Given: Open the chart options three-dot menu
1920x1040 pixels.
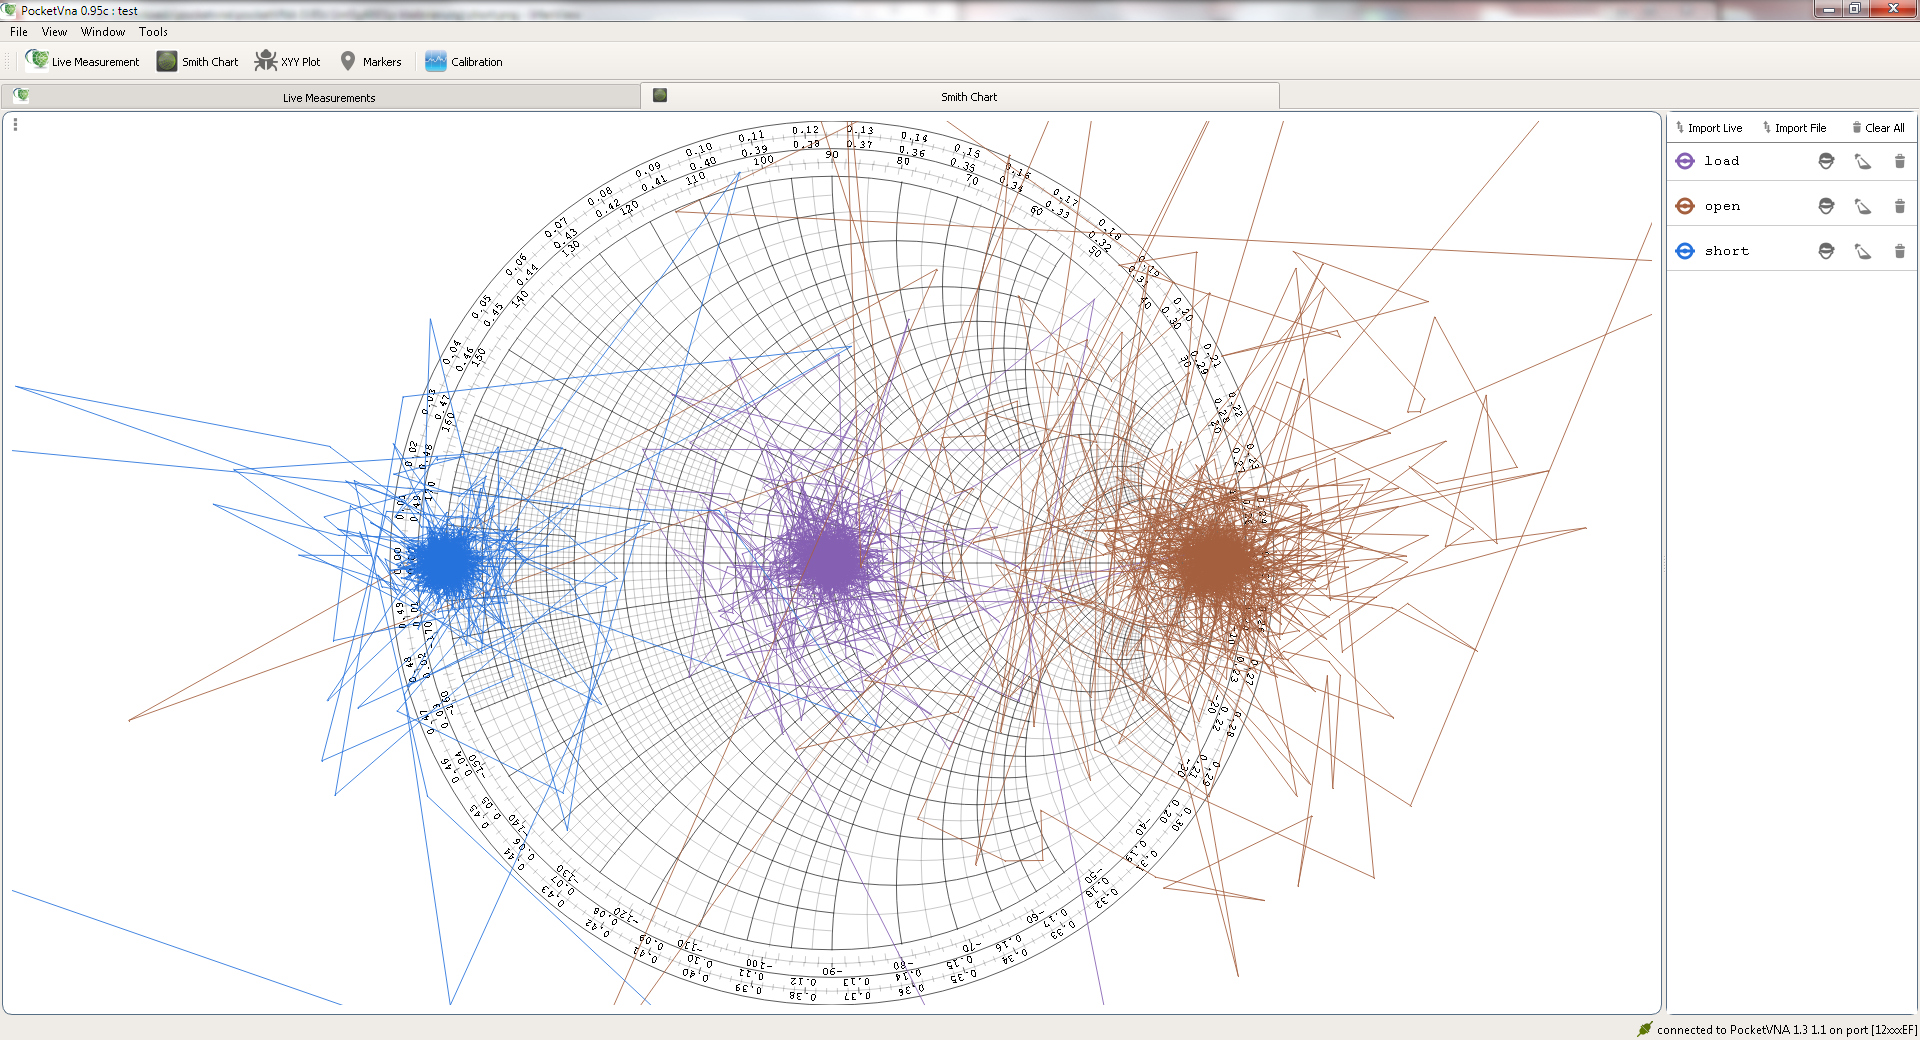Looking at the screenshot, I should tap(15, 124).
